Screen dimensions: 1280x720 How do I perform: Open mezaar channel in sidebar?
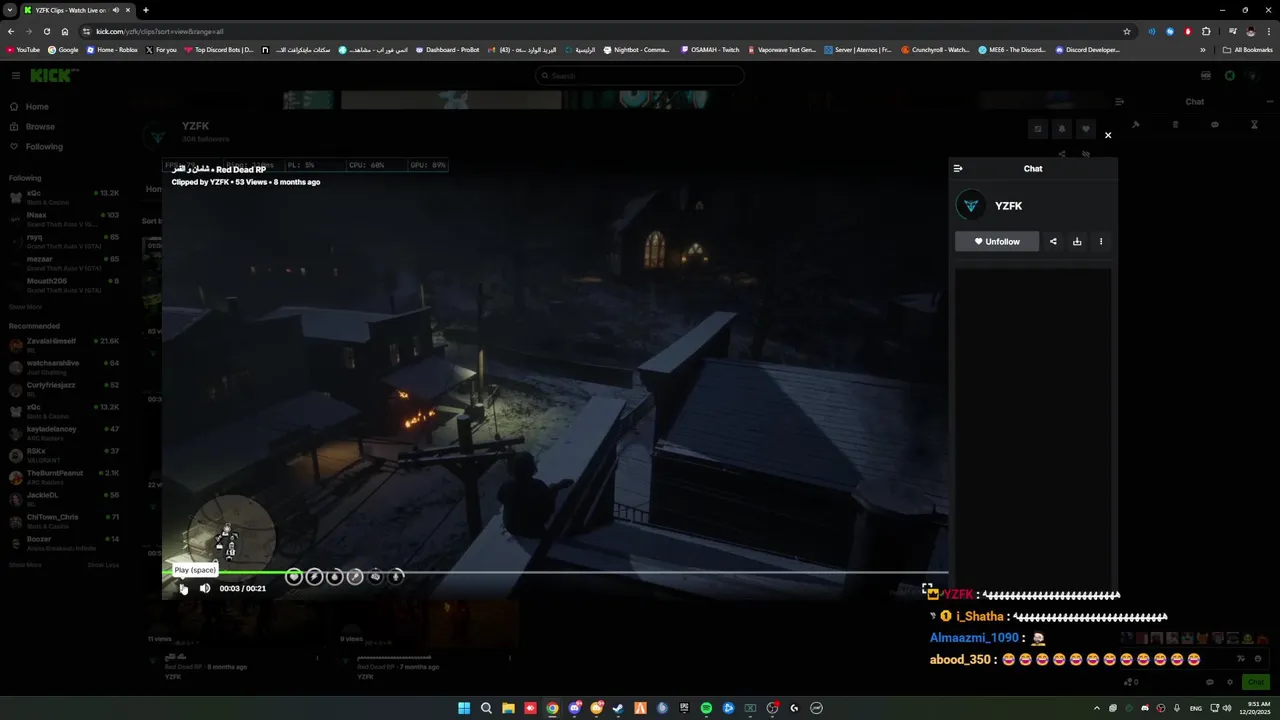64,263
